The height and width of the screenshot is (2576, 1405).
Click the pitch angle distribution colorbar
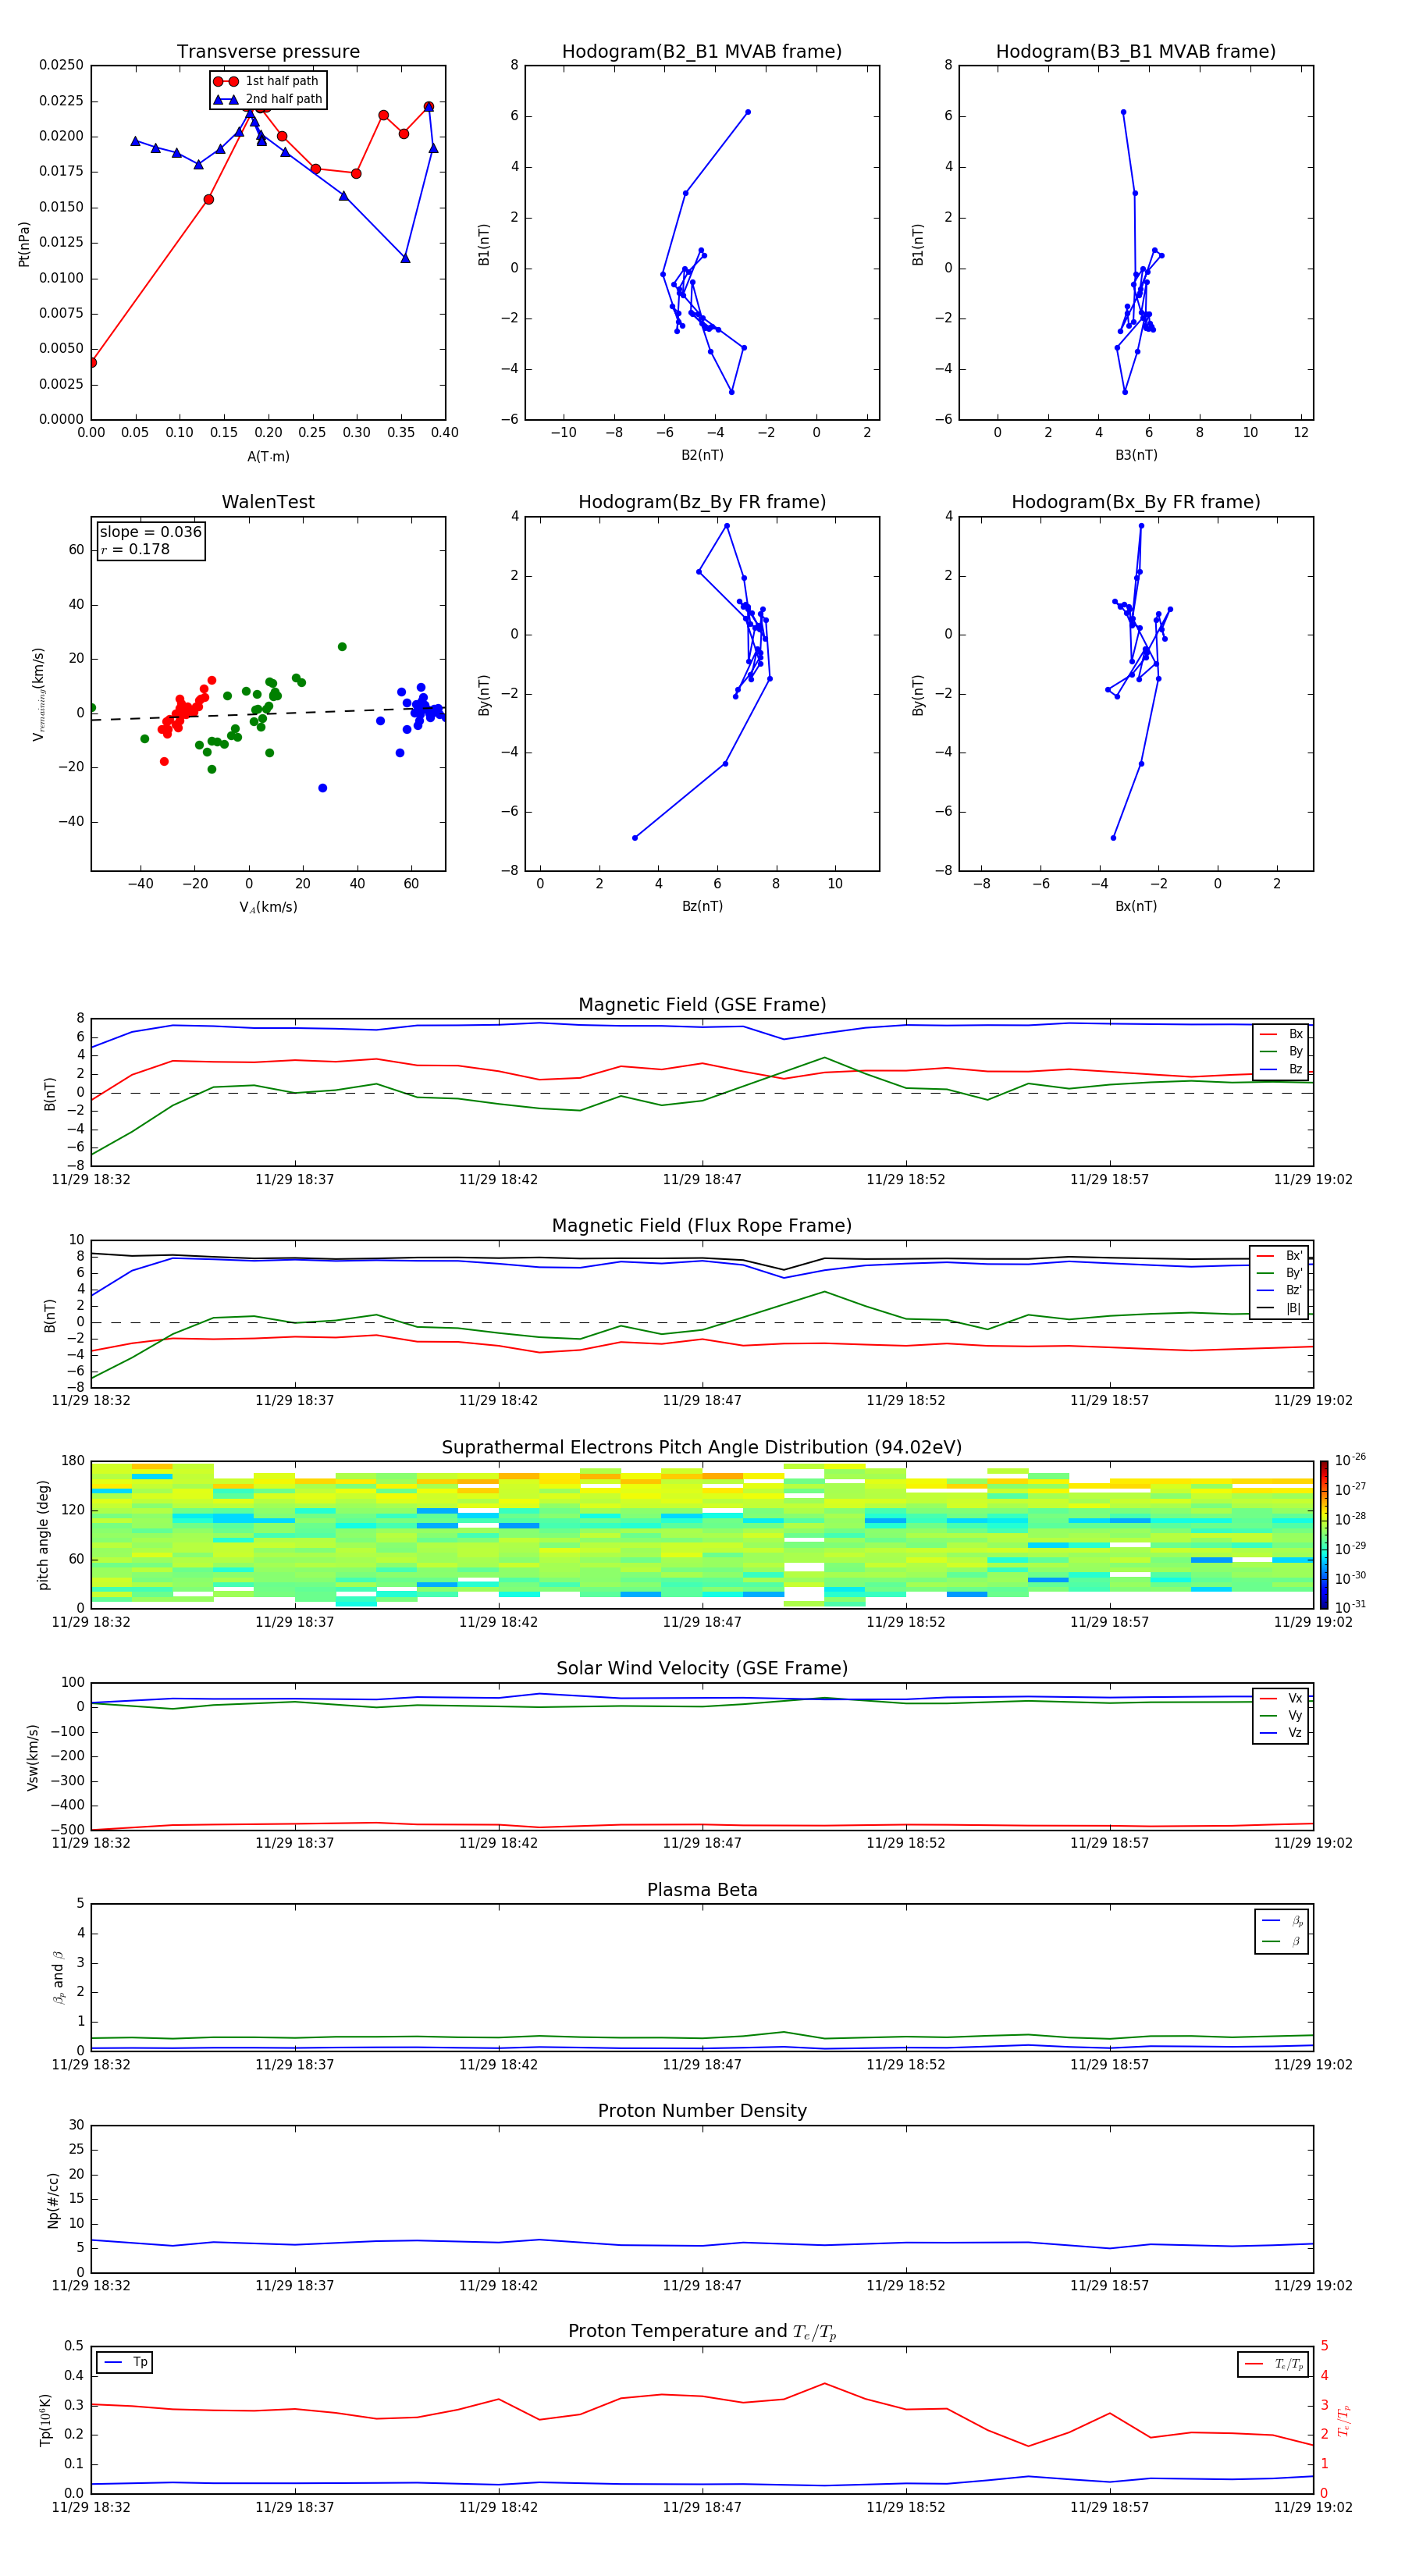point(1324,1535)
